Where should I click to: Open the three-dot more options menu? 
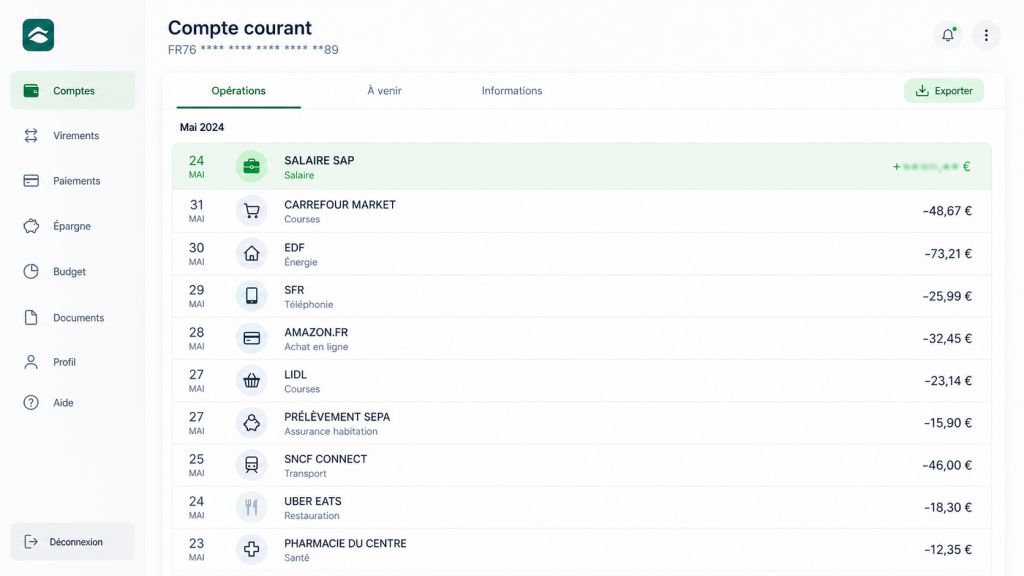(x=986, y=35)
